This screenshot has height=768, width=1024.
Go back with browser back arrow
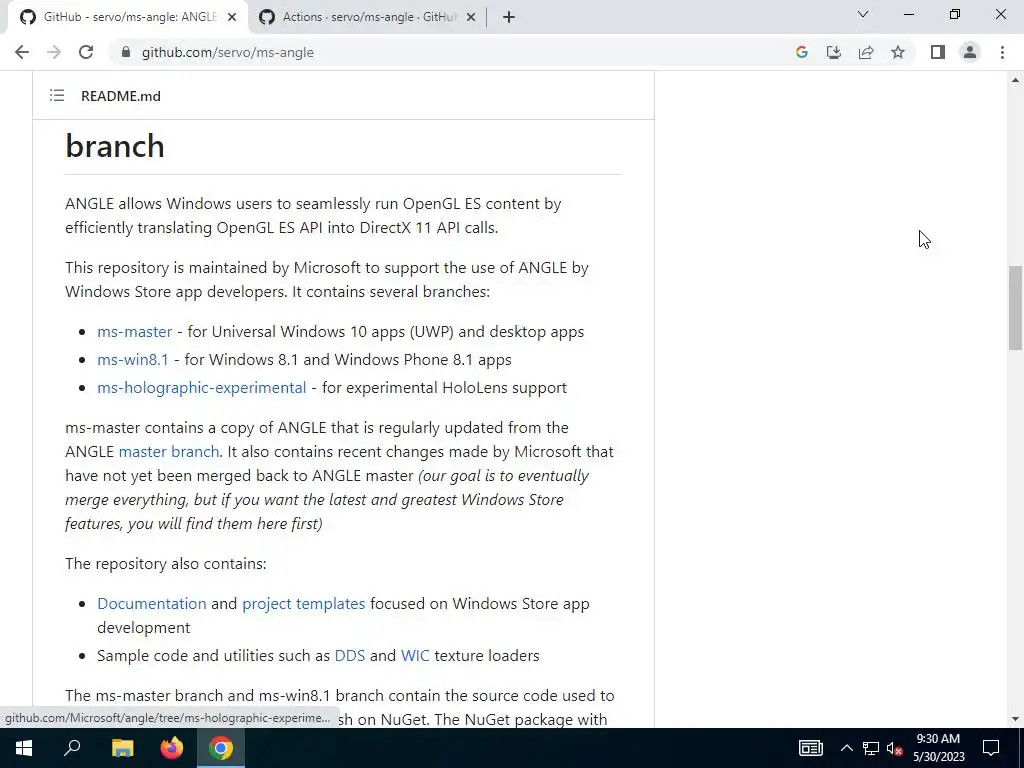pos(22,52)
